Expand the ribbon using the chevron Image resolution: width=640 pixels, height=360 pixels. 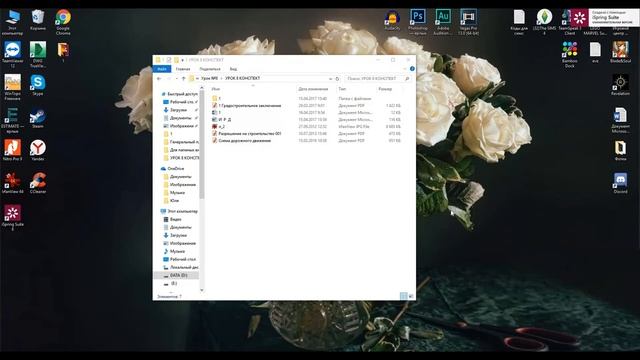tap(406, 69)
